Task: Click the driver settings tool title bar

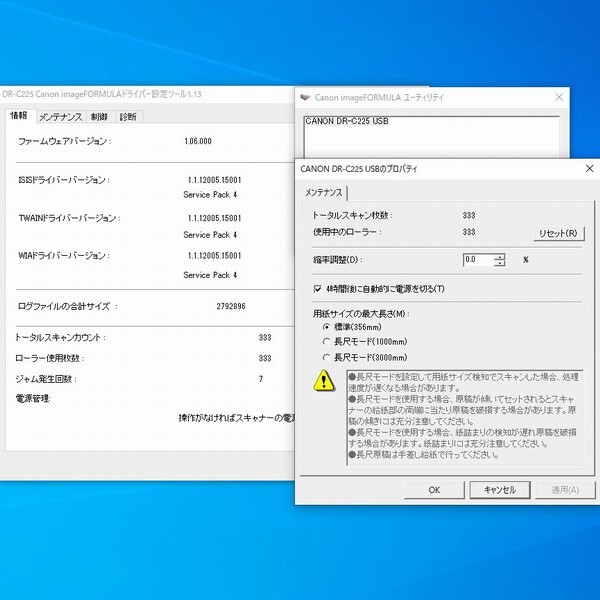Action: point(147,94)
